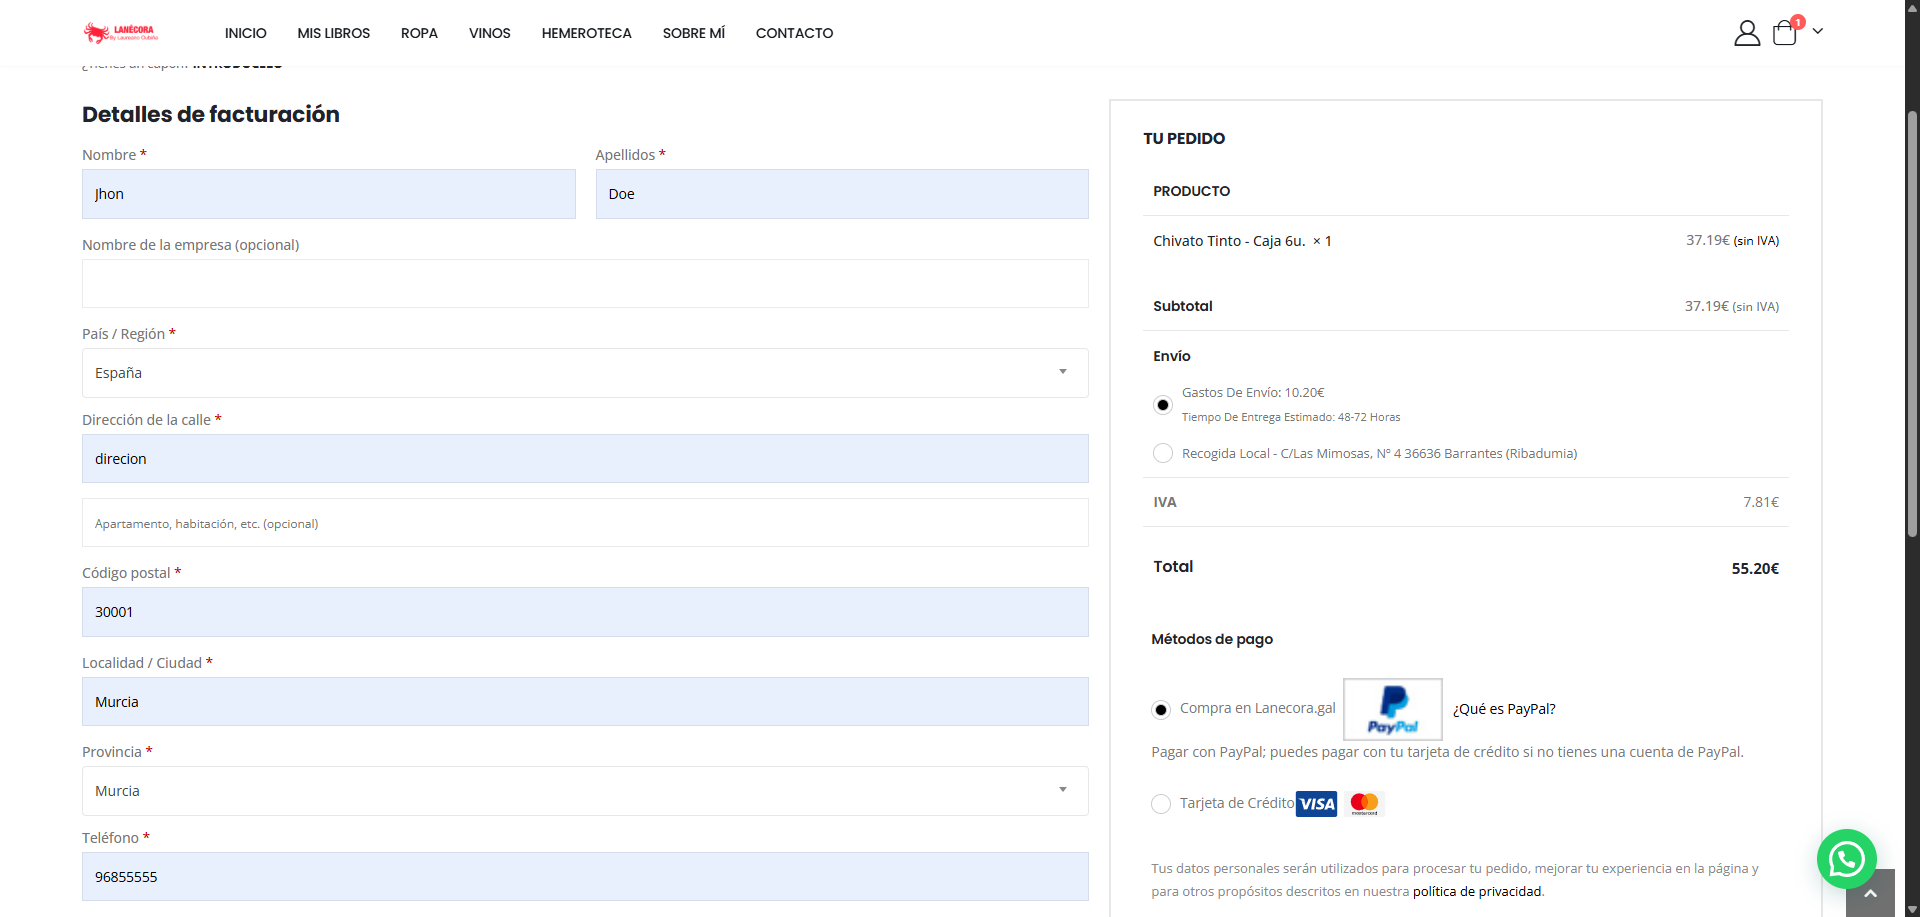The image size is (1920, 917).
Task: Click the back-to-top arrow button
Action: (1870, 893)
